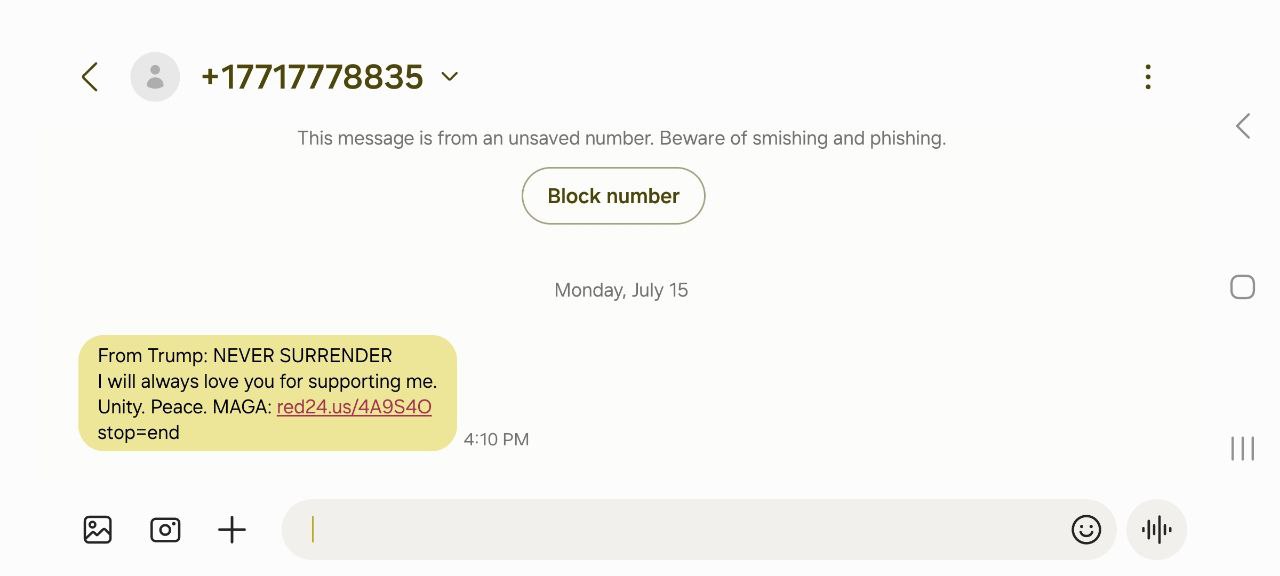This screenshot has height=576, width=1280.
Task: Click the Block number button
Action: pos(613,196)
